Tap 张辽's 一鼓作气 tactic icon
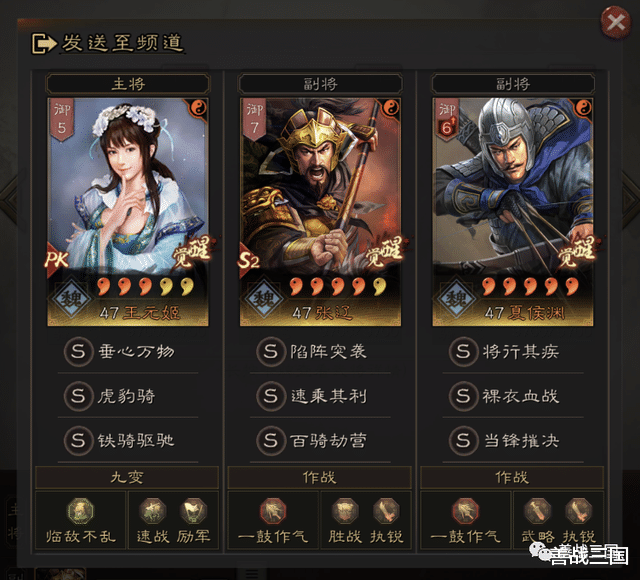 [273, 511]
